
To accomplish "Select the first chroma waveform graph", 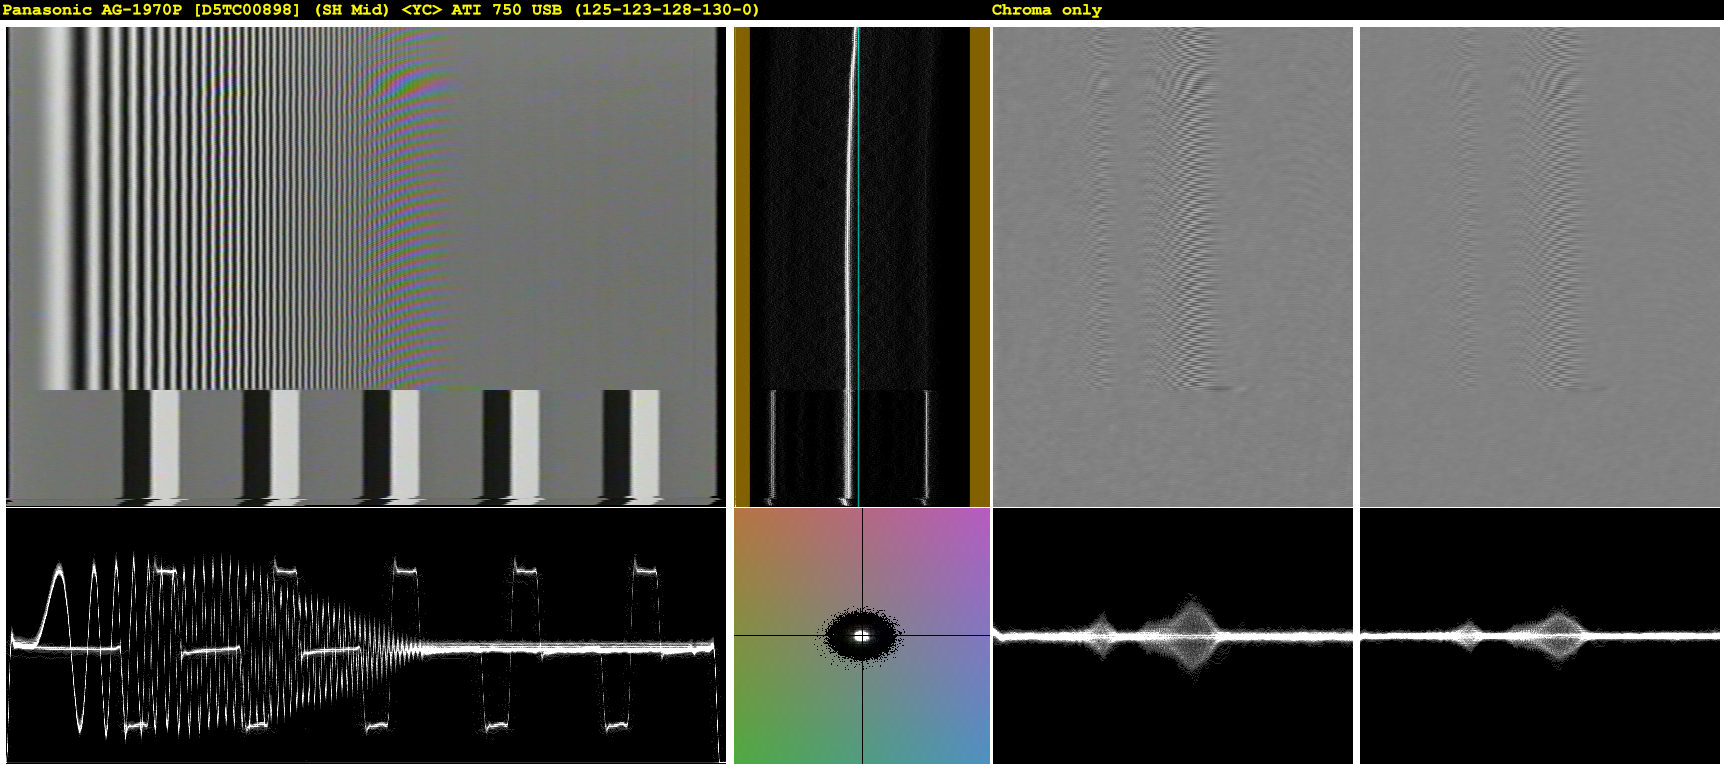I will [1172, 636].
